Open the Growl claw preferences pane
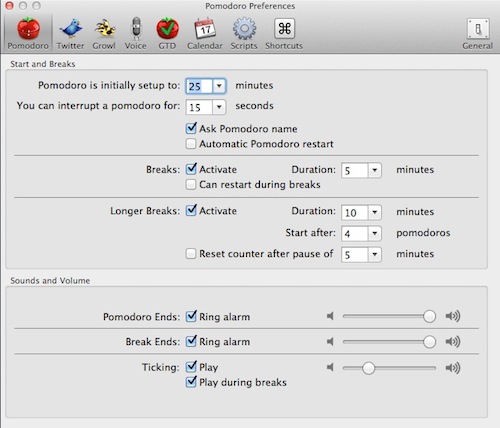 click(104, 34)
